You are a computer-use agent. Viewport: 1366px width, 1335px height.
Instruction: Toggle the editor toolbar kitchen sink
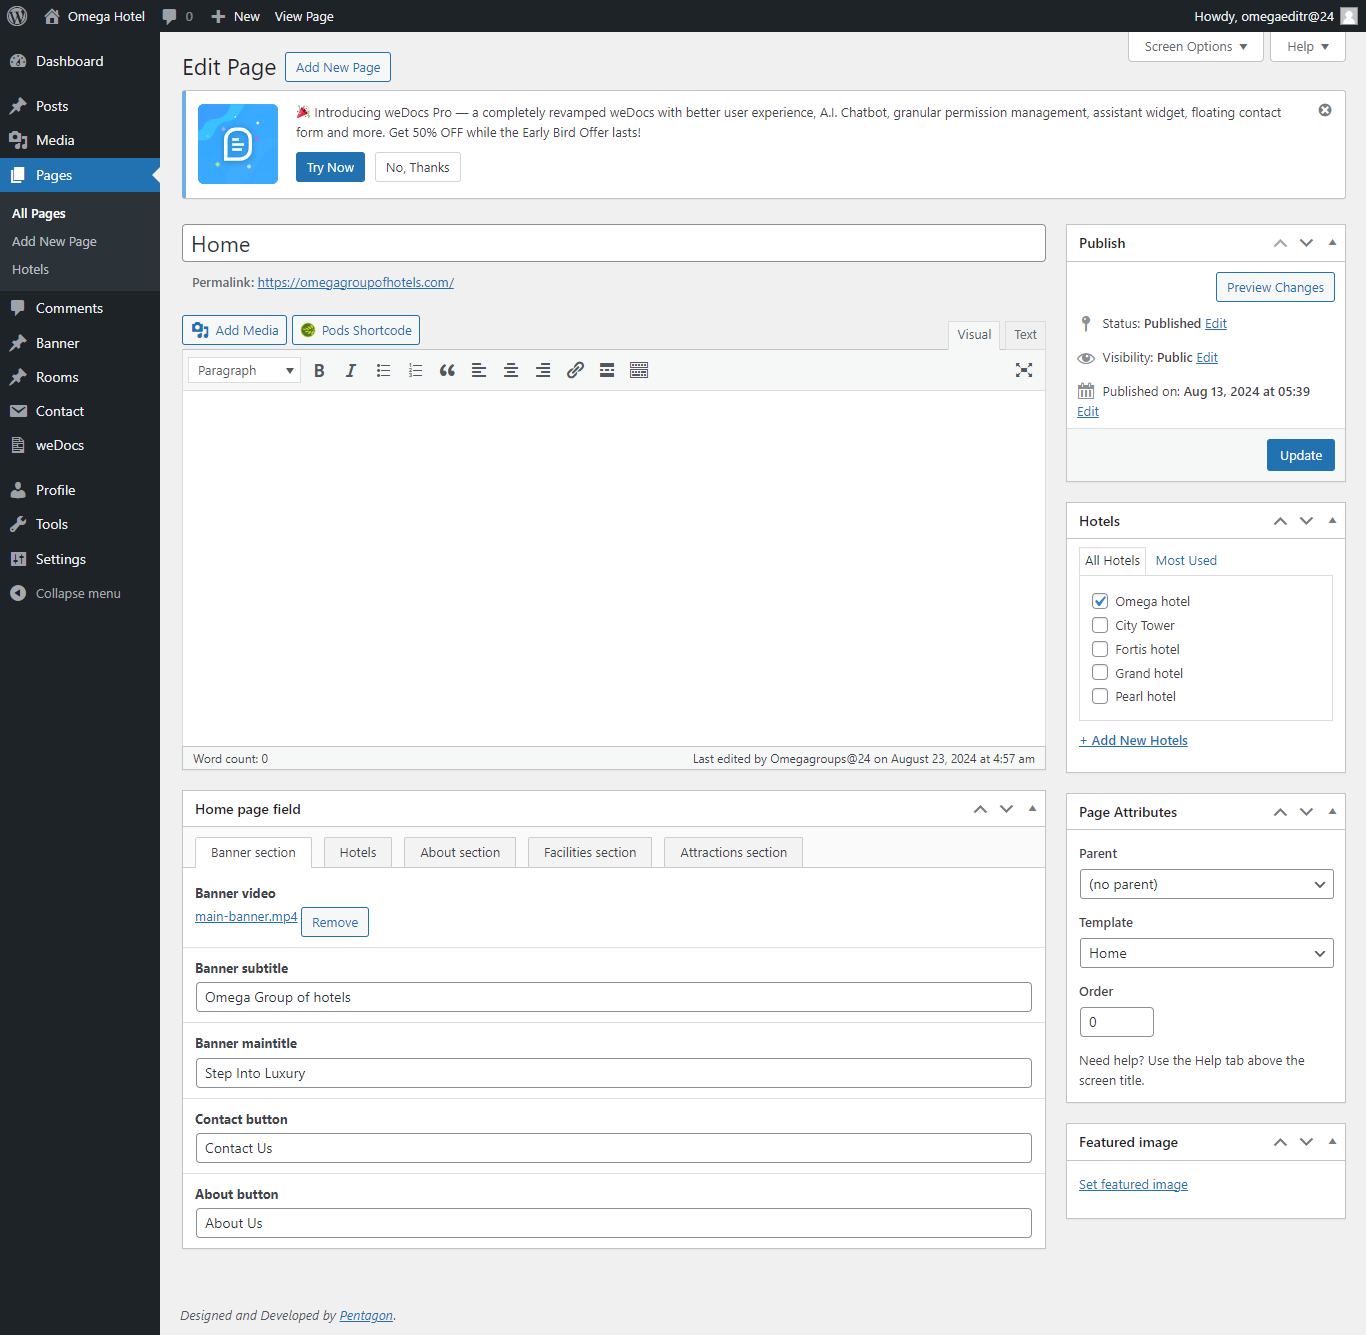[639, 371]
